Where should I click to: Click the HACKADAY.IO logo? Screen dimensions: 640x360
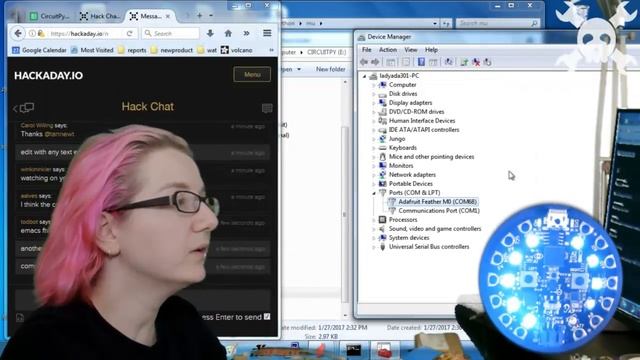pos(49,76)
